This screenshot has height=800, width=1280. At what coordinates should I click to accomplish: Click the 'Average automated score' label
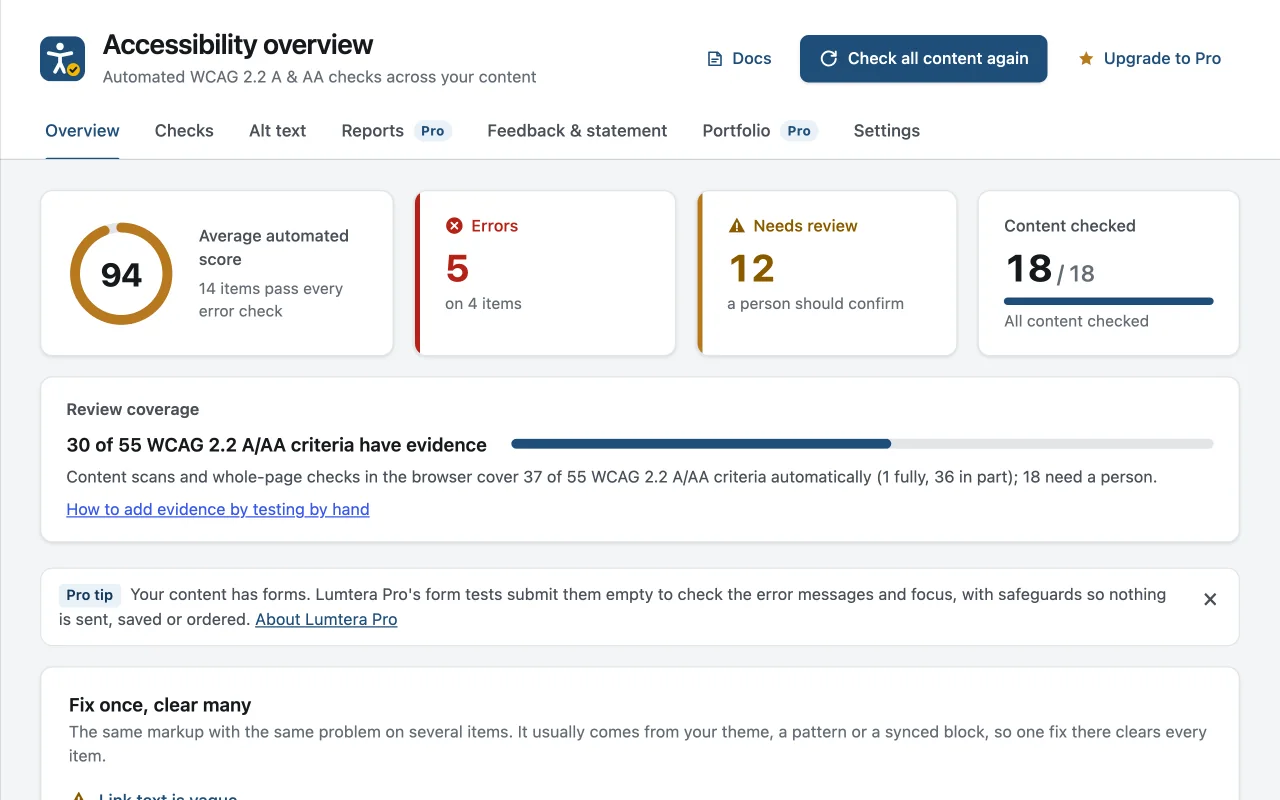point(274,248)
